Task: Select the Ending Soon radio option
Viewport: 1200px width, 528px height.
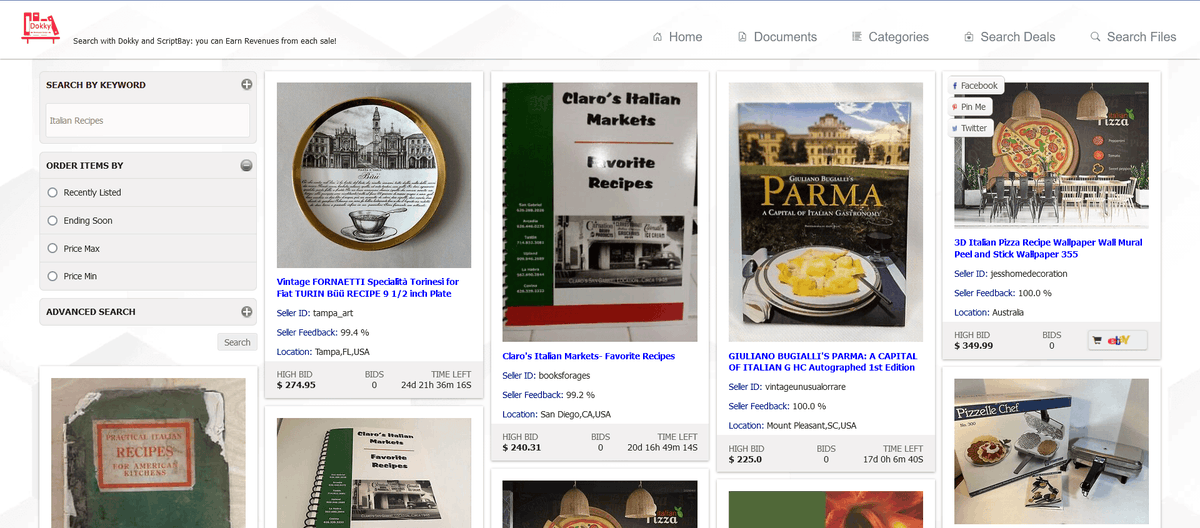Action: (53, 221)
